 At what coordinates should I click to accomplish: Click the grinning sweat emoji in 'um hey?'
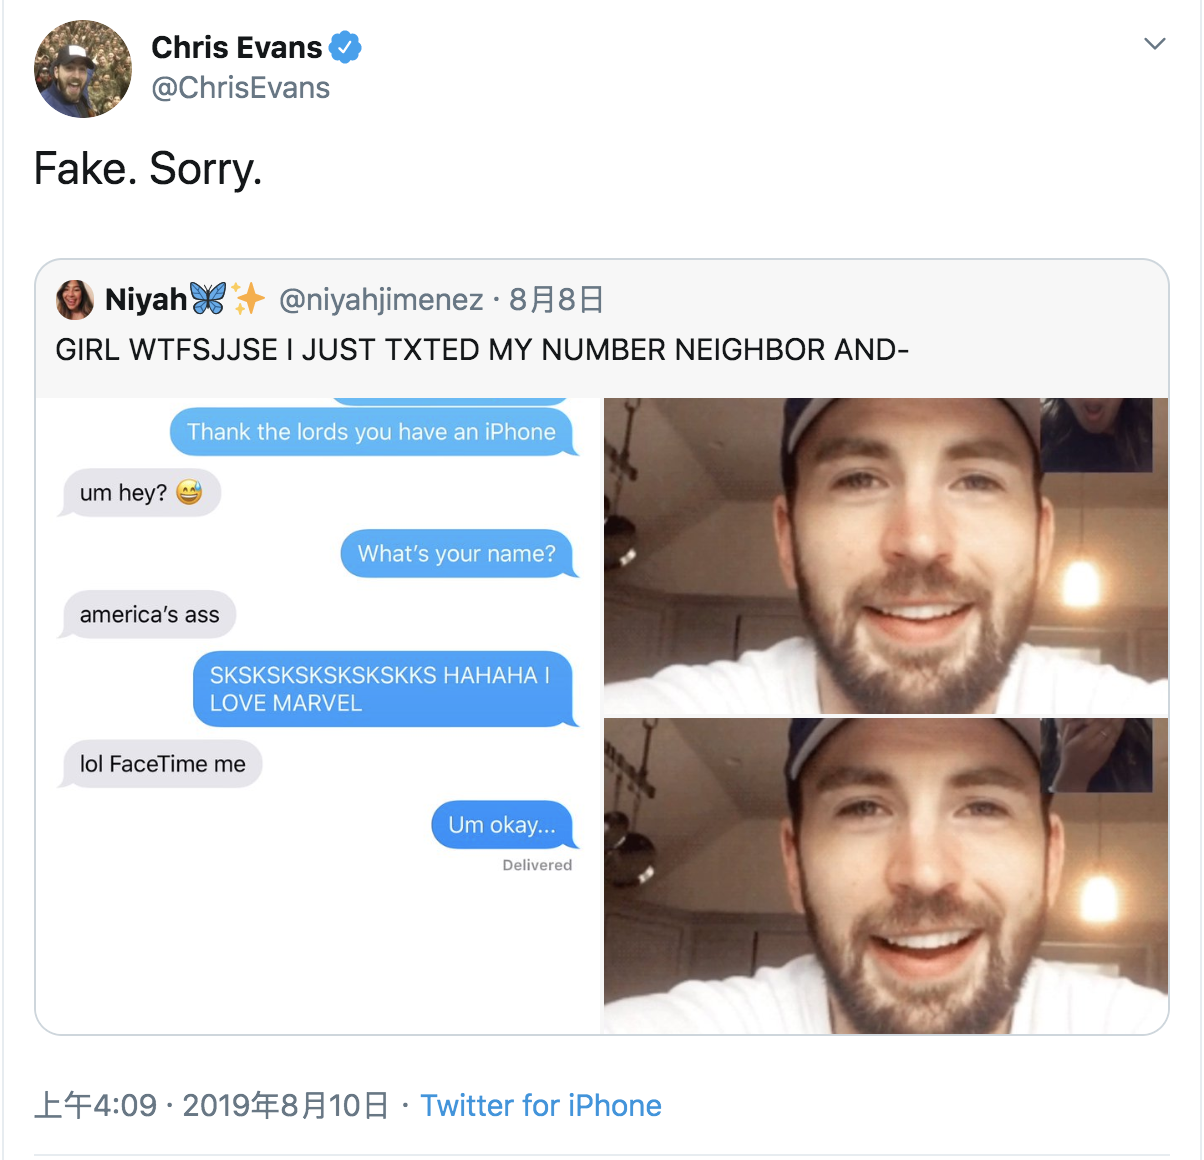click(x=189, y=492)
